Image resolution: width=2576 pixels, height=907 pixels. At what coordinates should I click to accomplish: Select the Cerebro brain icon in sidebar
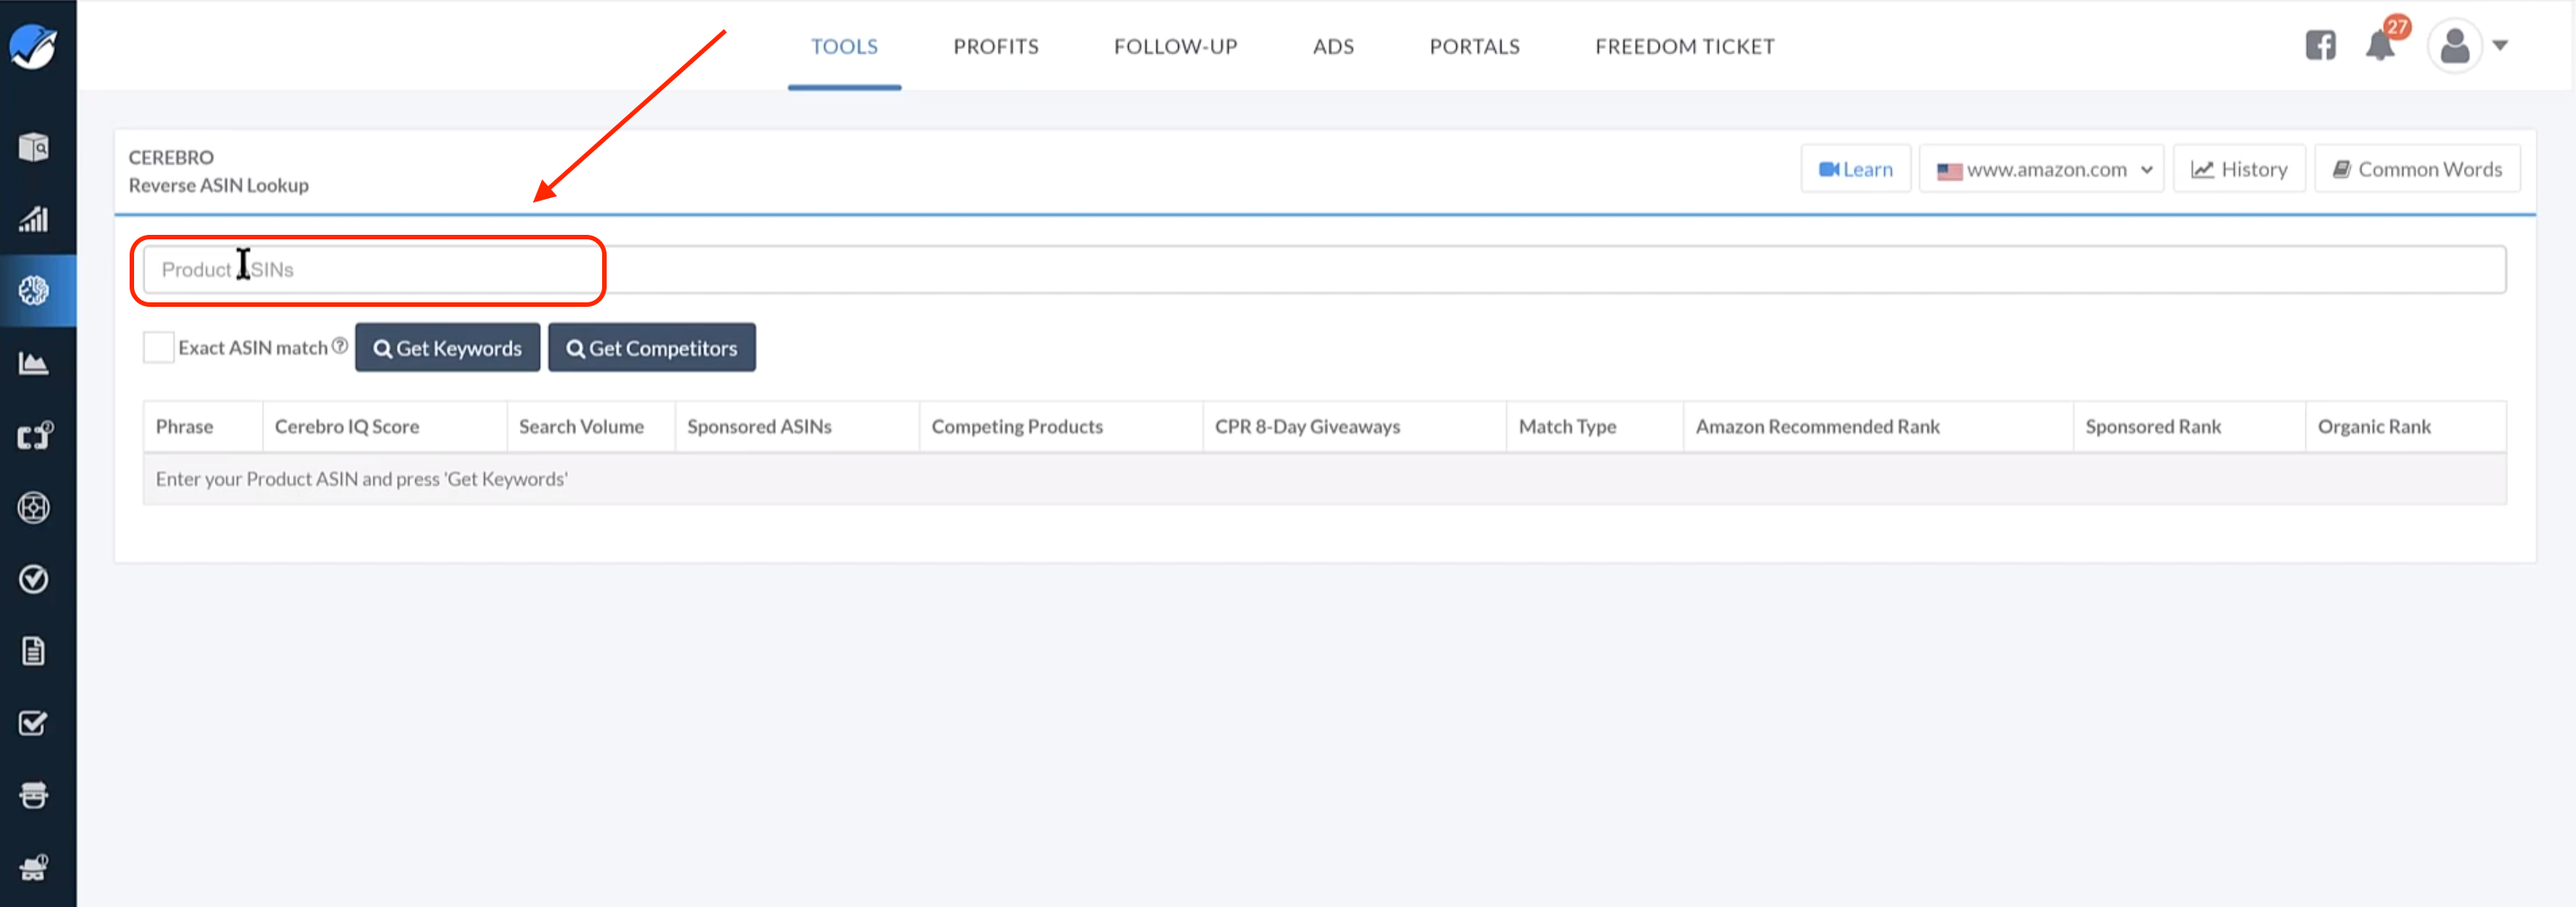tap(33, 291)
